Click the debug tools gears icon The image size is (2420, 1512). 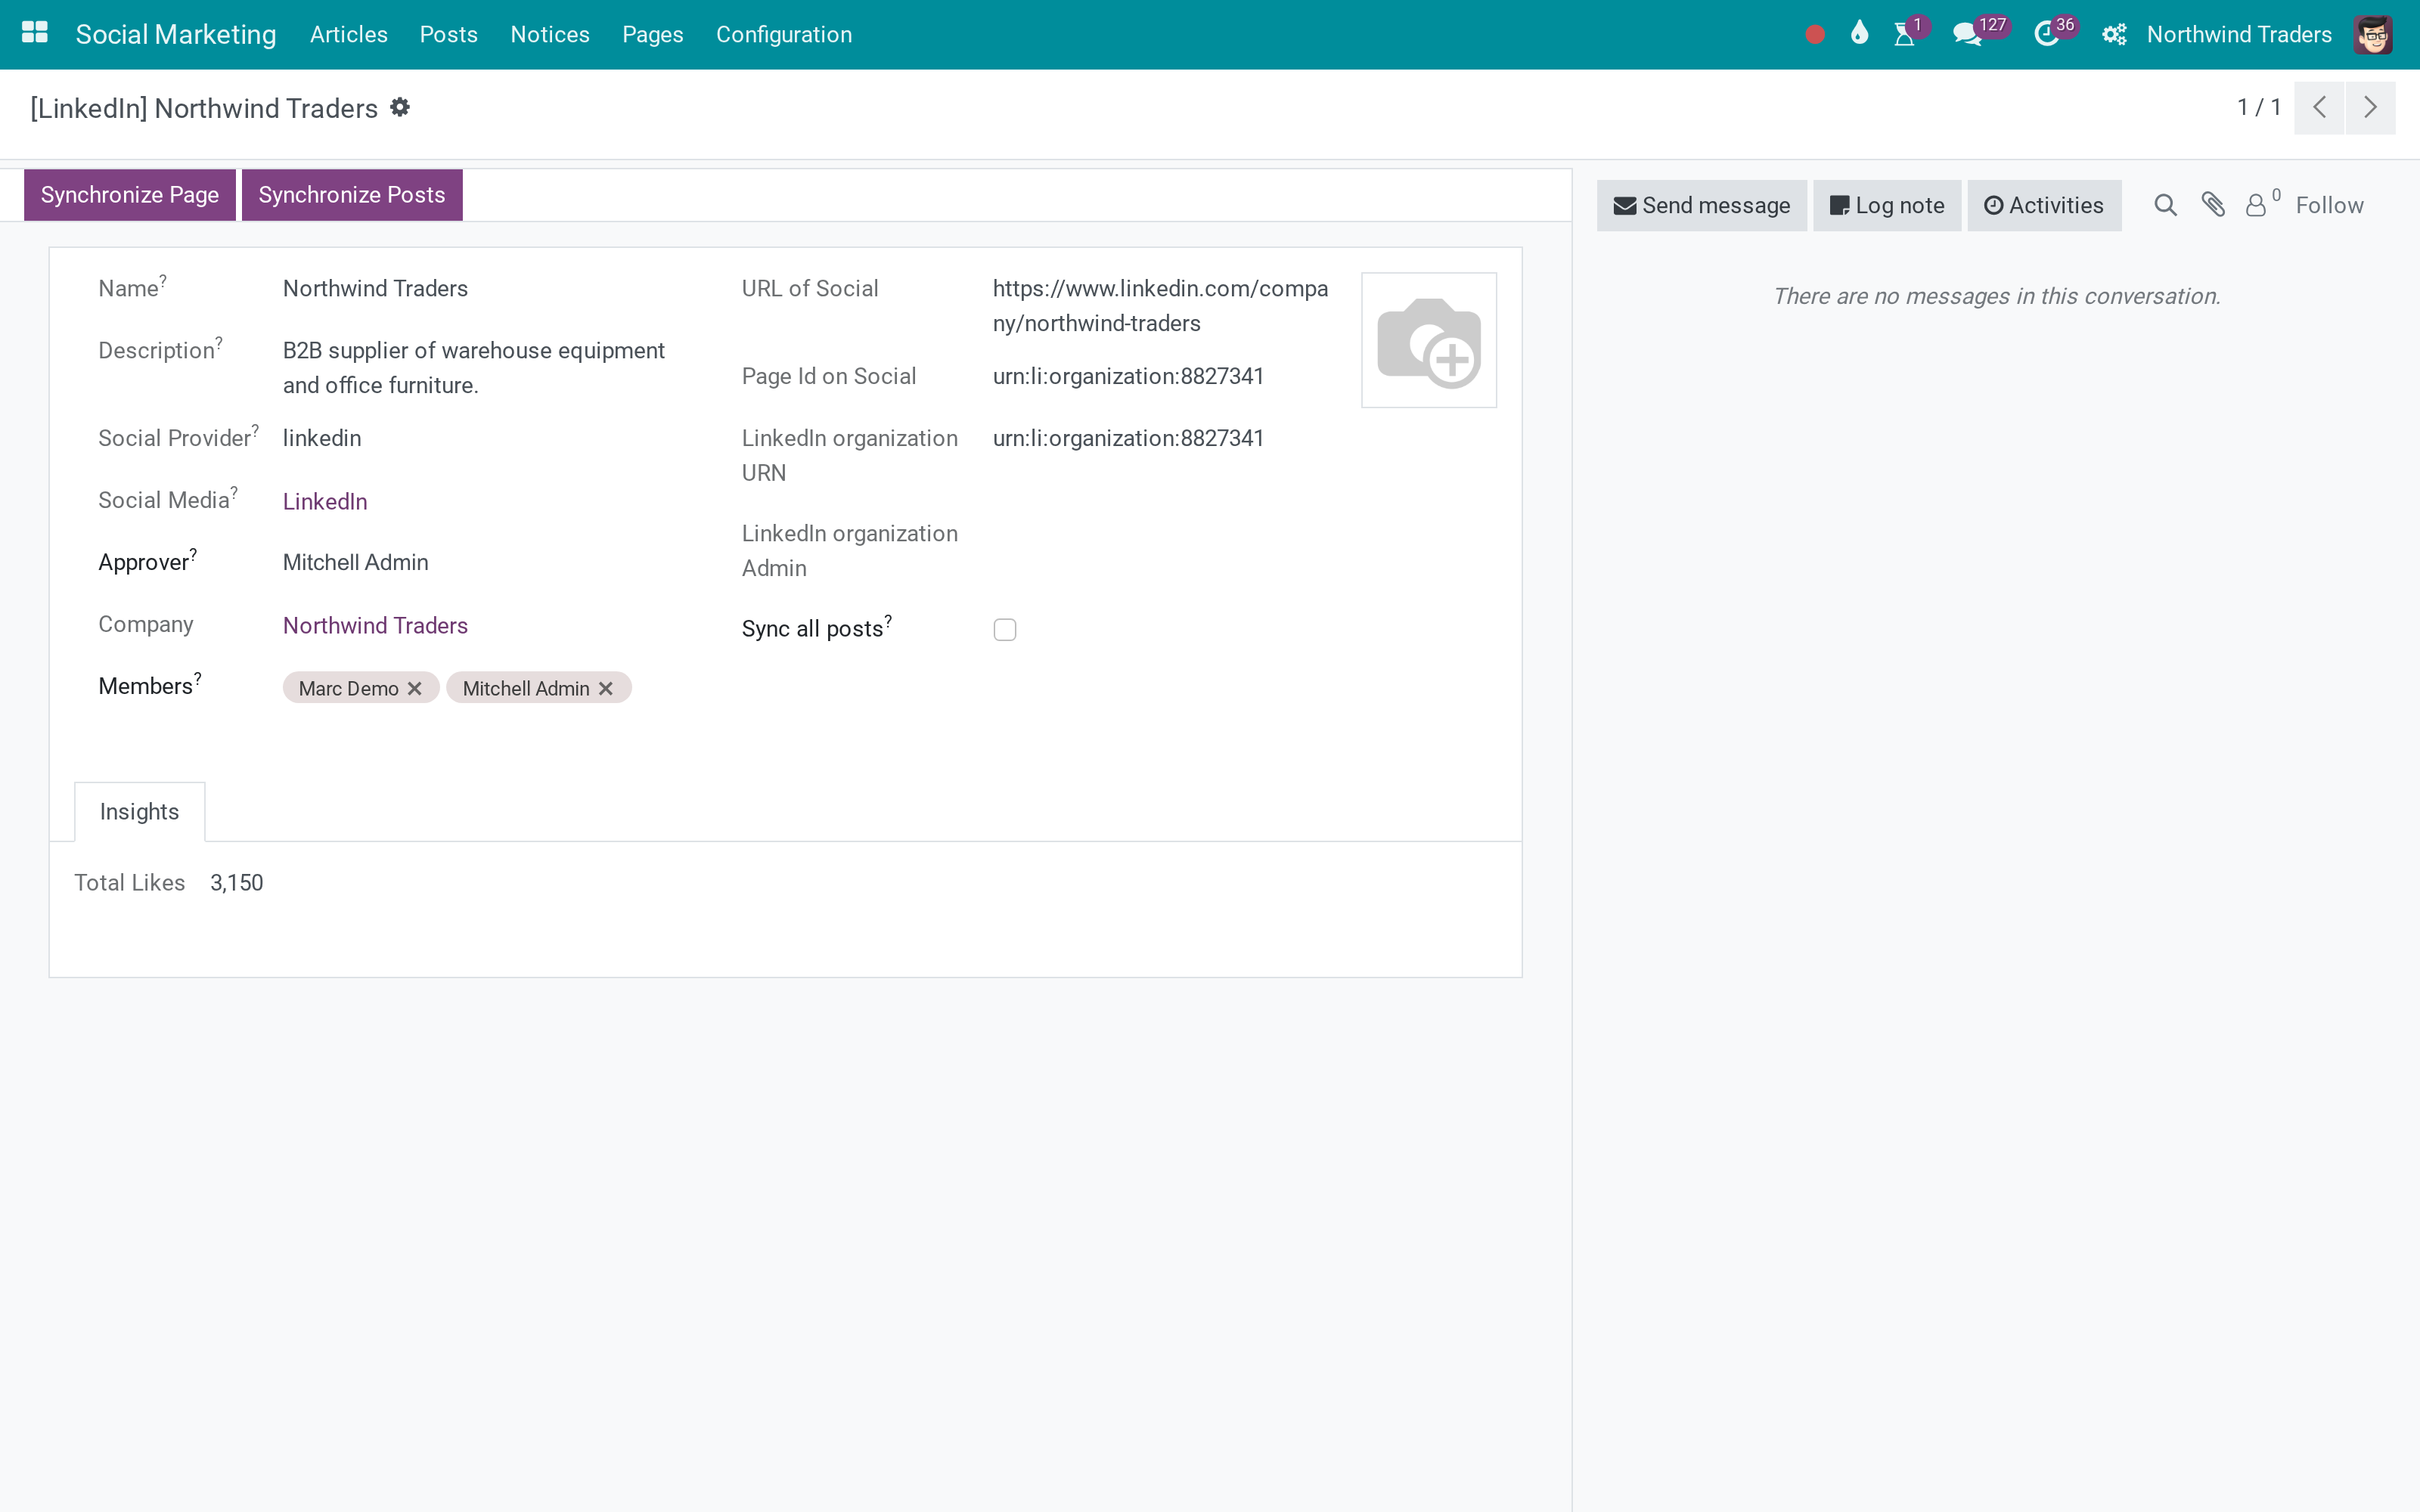tap(2114, 35)
